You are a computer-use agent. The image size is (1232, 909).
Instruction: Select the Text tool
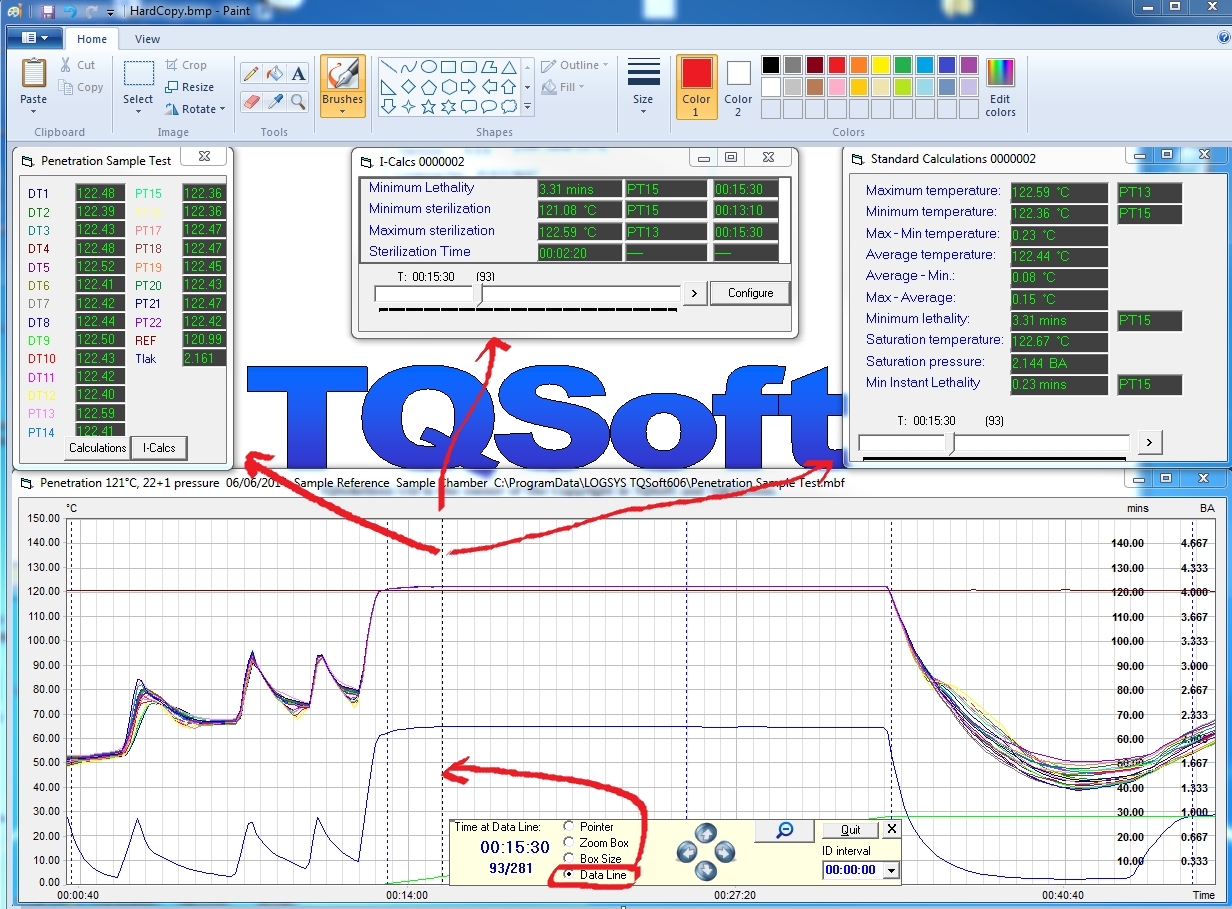(x=298, y=73)
